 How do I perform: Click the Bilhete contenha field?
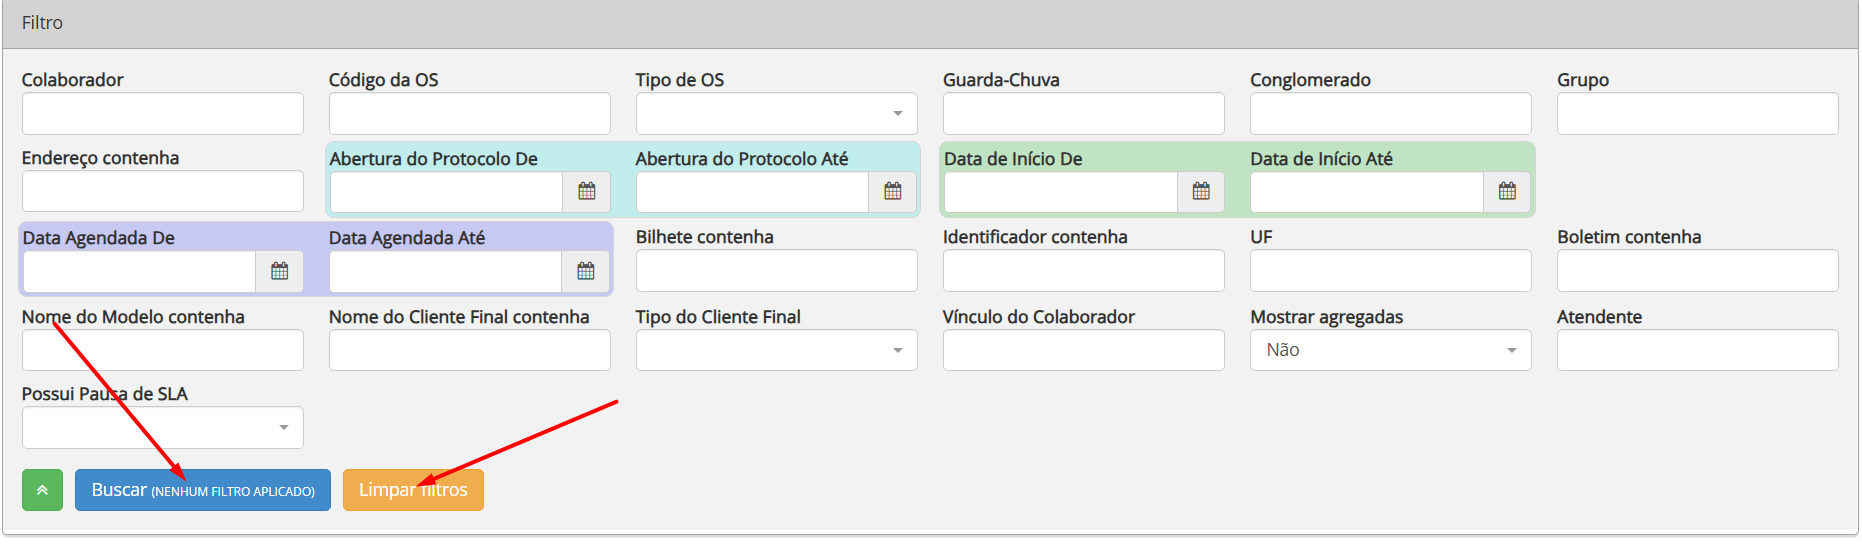coord(776,271)
